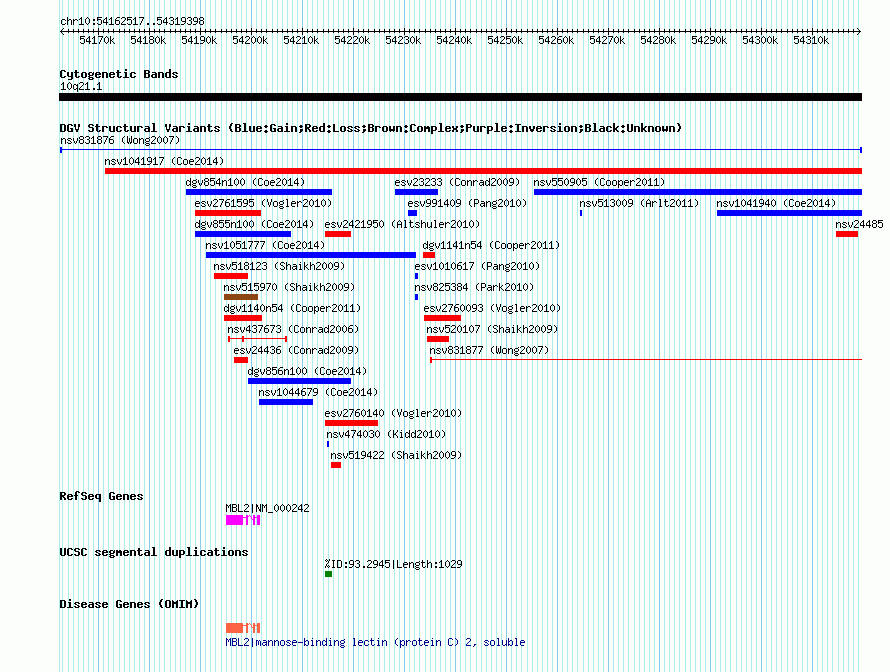Open the dgv854n100 (Coe2014) label
The width and height of the screenshot is (890, 672).
click(x=245, y=182)
